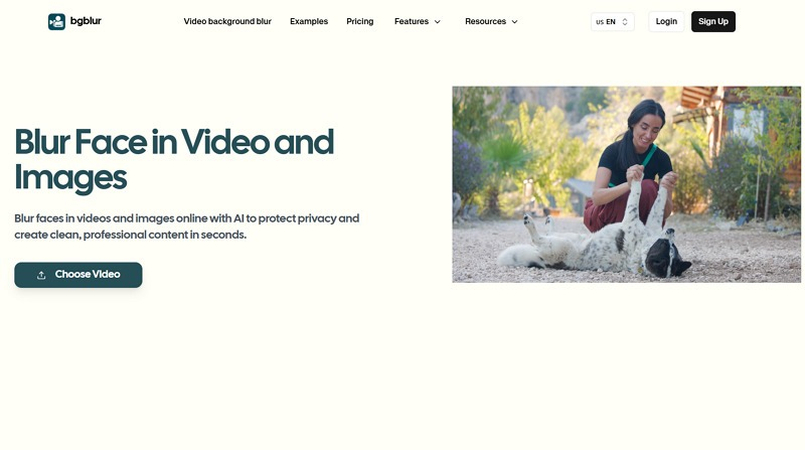Open the US EN language dropdown
This screenshot has width=805, height=450.
pyautogui.click(x=612, y=22)
